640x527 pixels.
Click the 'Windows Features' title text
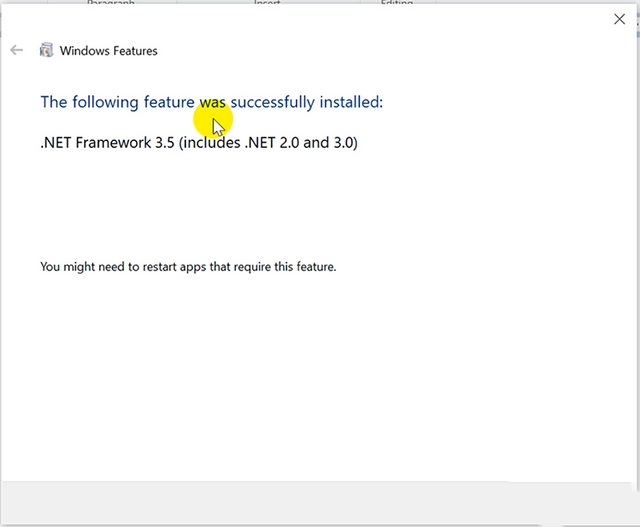pos(109,51)
